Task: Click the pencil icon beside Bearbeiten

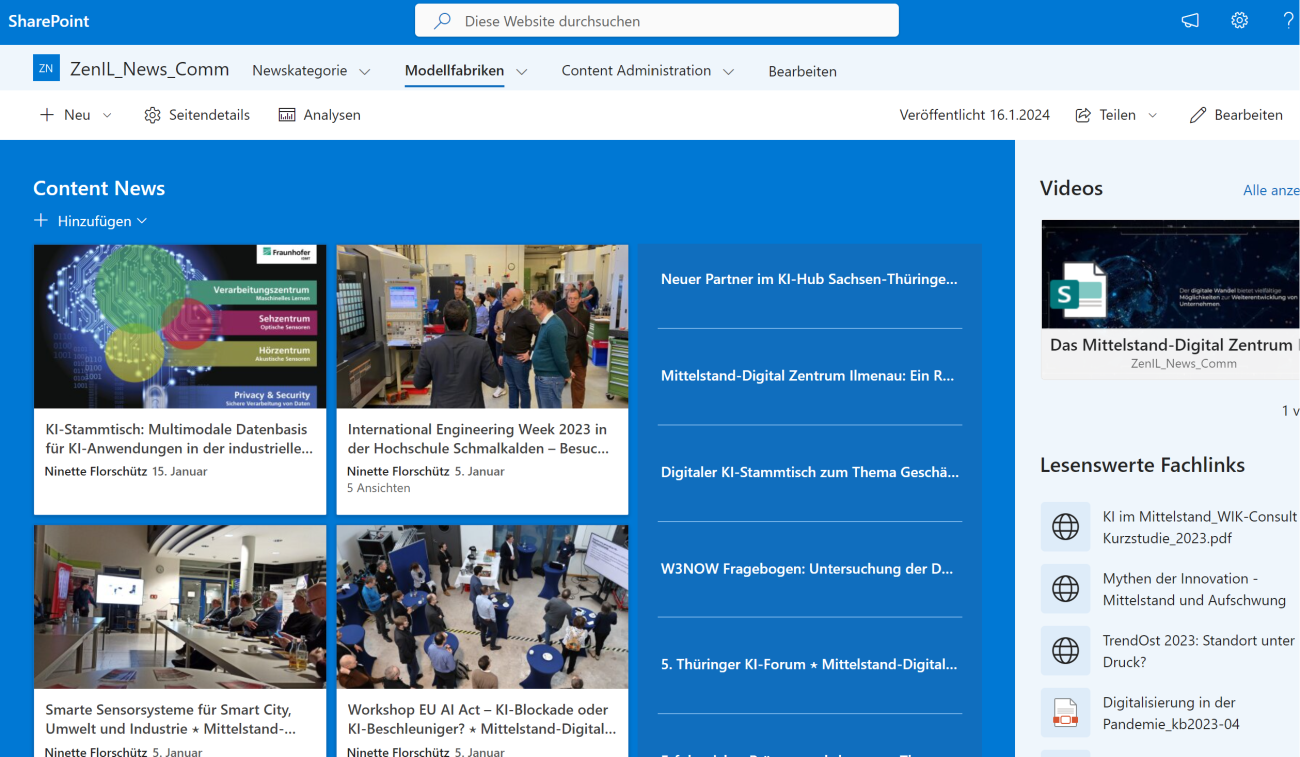Action: point(1198,115)
